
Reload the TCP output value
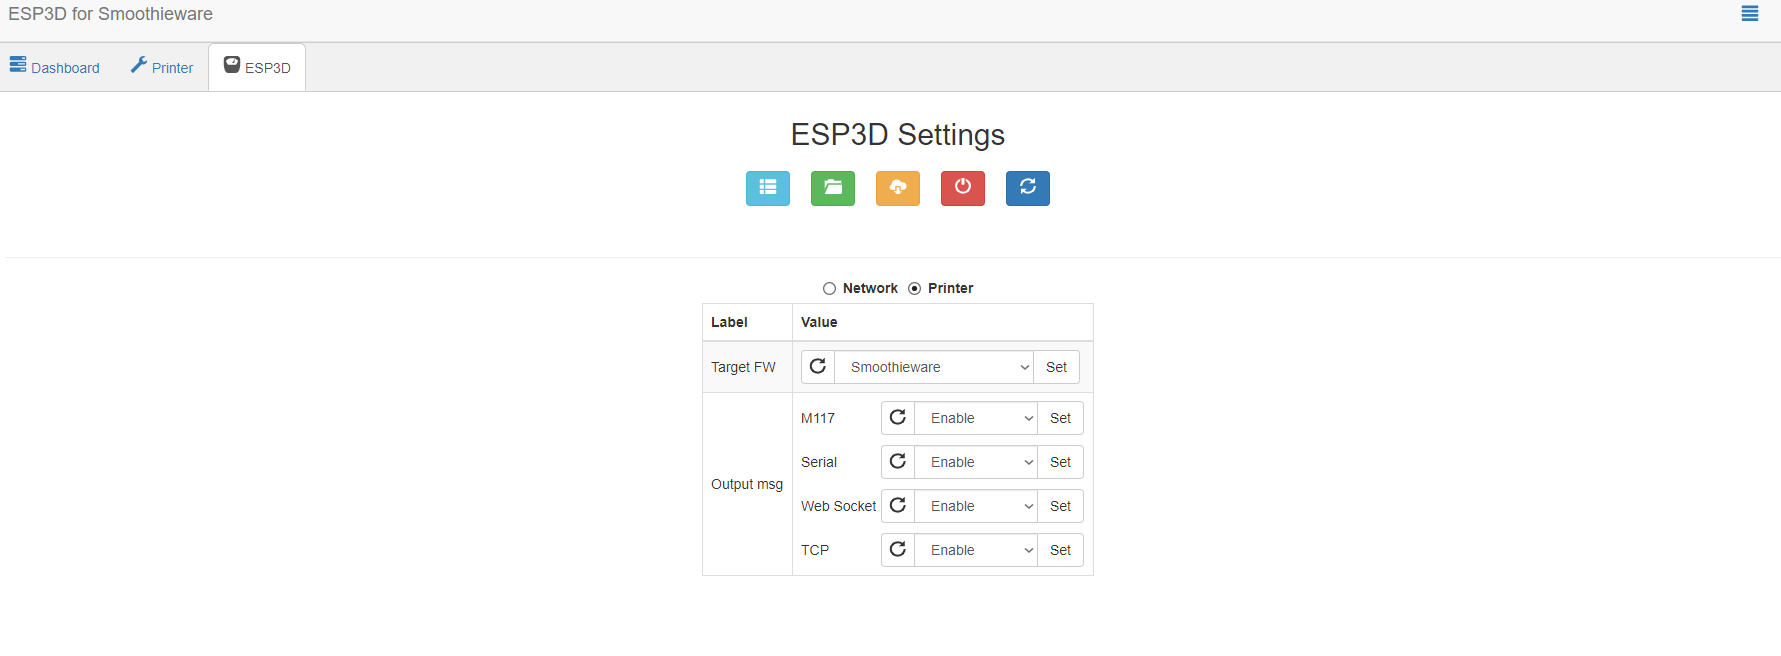(x=898, y=550)
